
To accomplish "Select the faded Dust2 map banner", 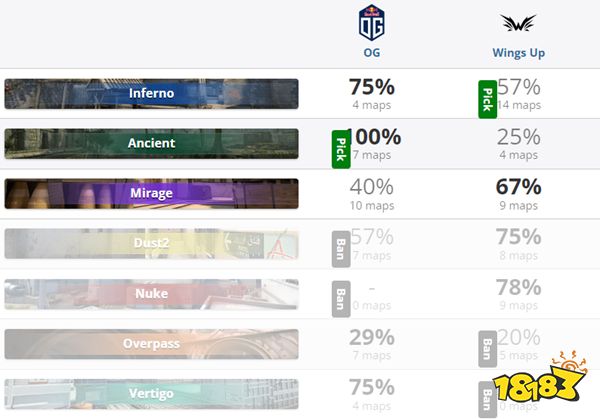I will point(152,244).
